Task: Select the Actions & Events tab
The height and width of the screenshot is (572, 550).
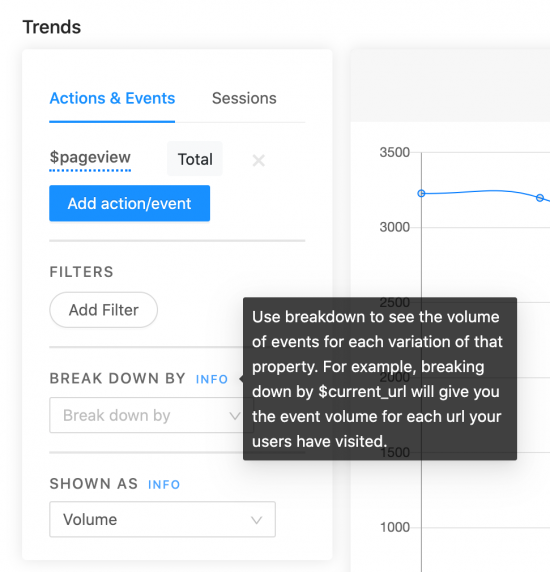Action: pos(112,98)
